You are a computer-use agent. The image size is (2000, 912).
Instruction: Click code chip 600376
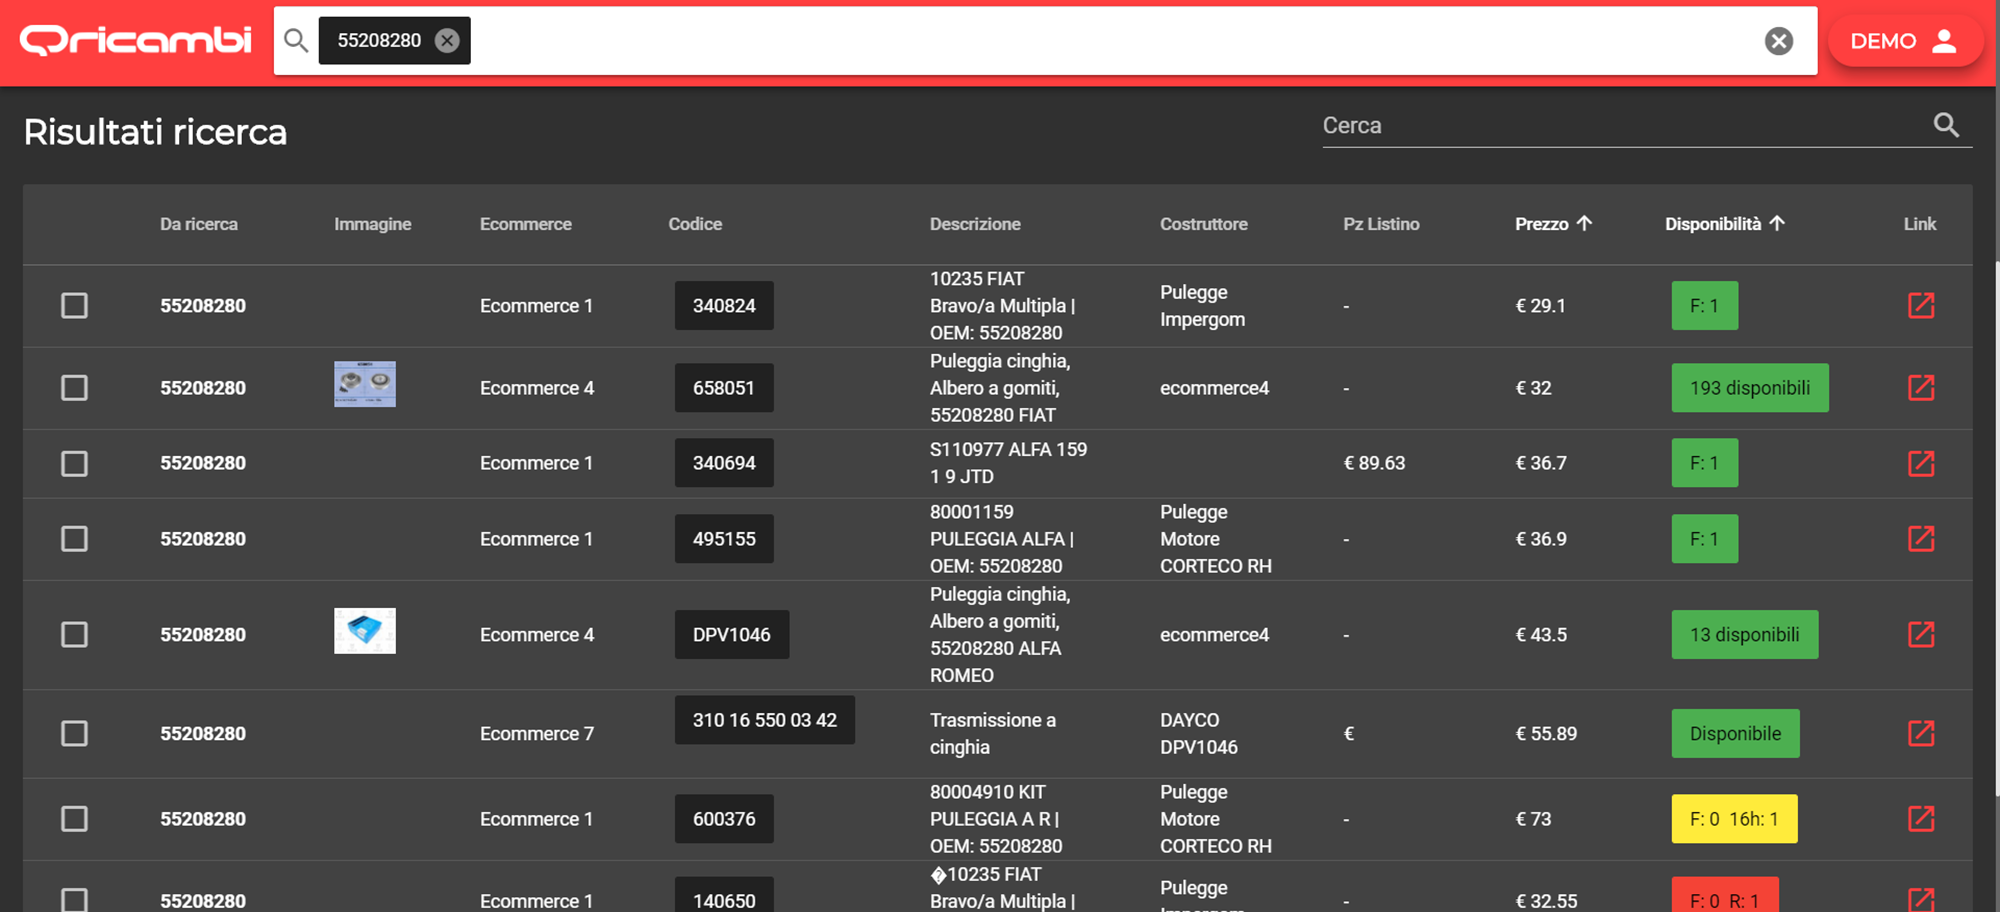tap(724, 818)
